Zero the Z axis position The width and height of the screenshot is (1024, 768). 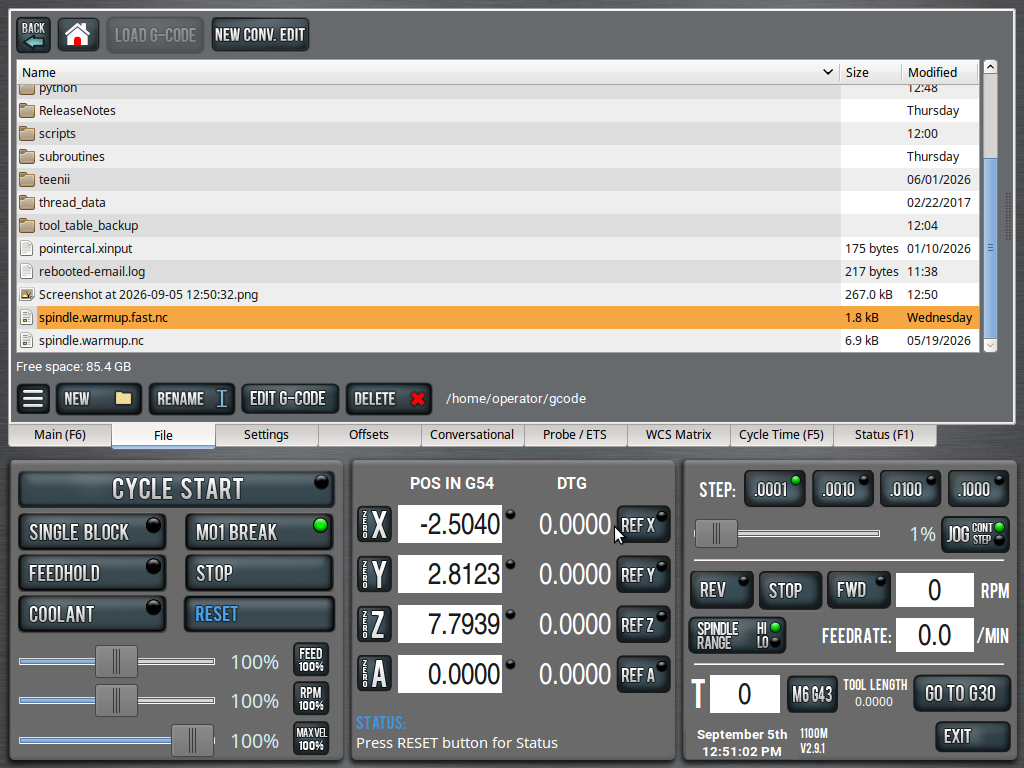pos(374,624)
